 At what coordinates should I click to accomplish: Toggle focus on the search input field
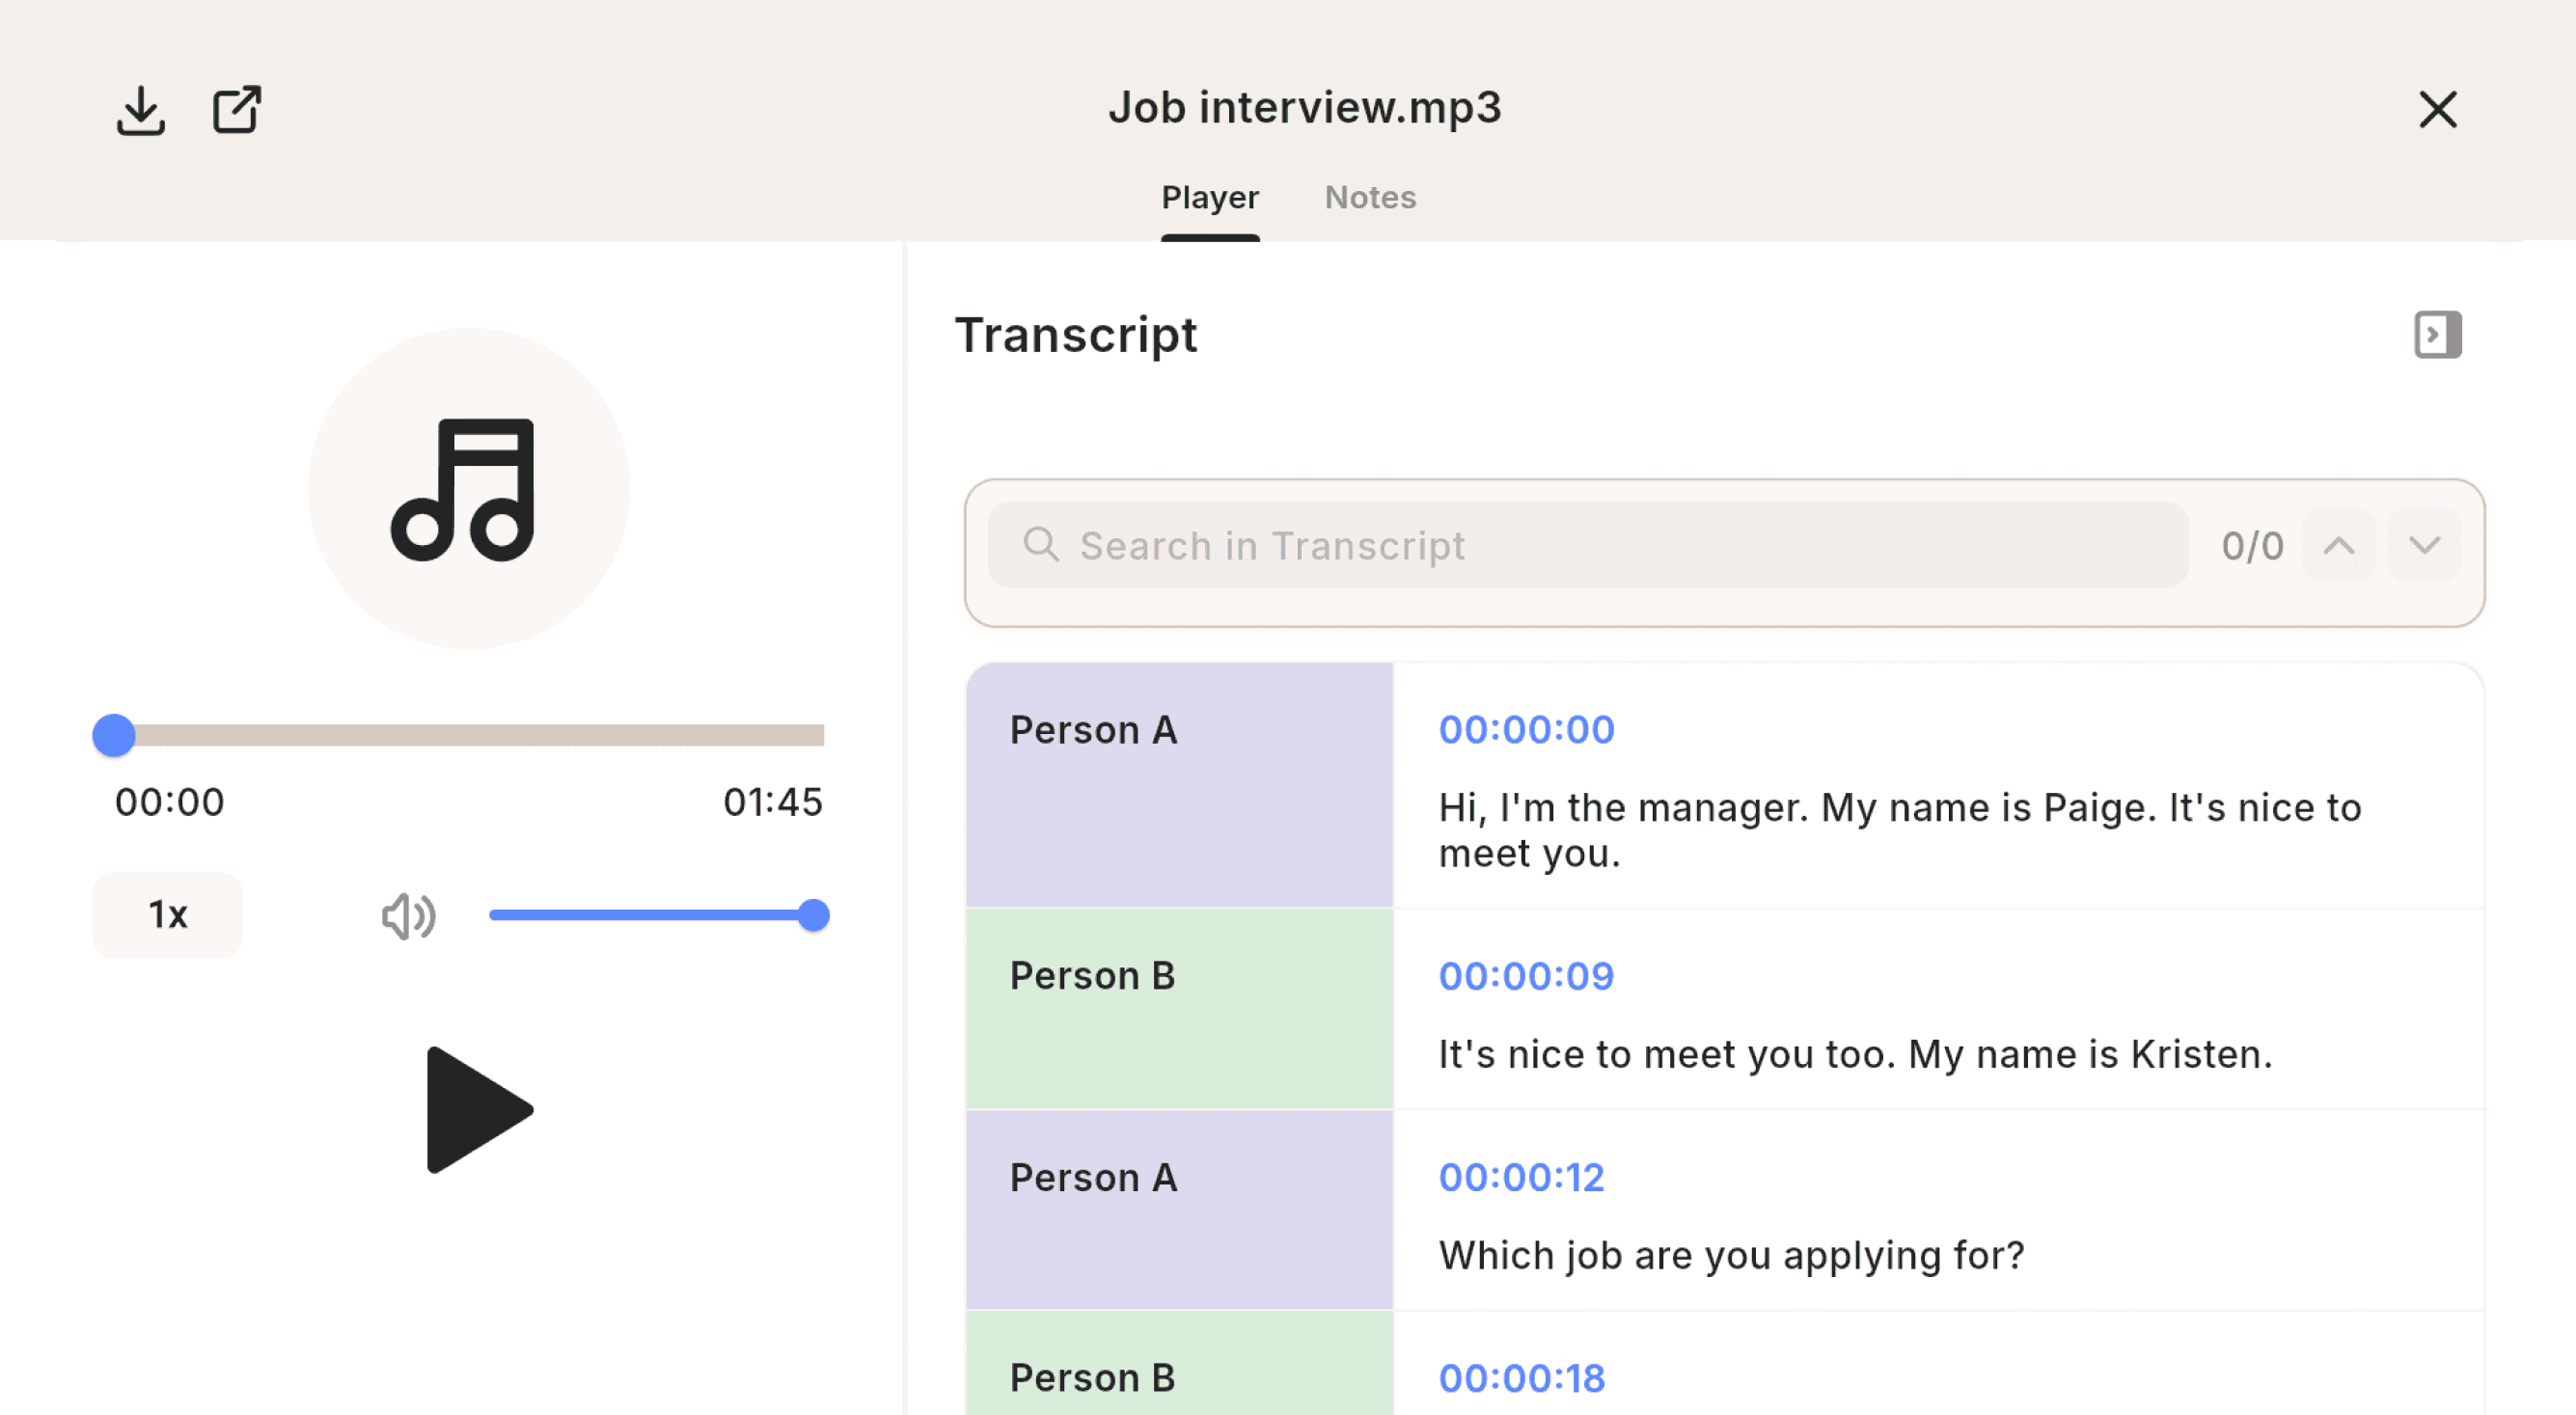coord(1500,545)
